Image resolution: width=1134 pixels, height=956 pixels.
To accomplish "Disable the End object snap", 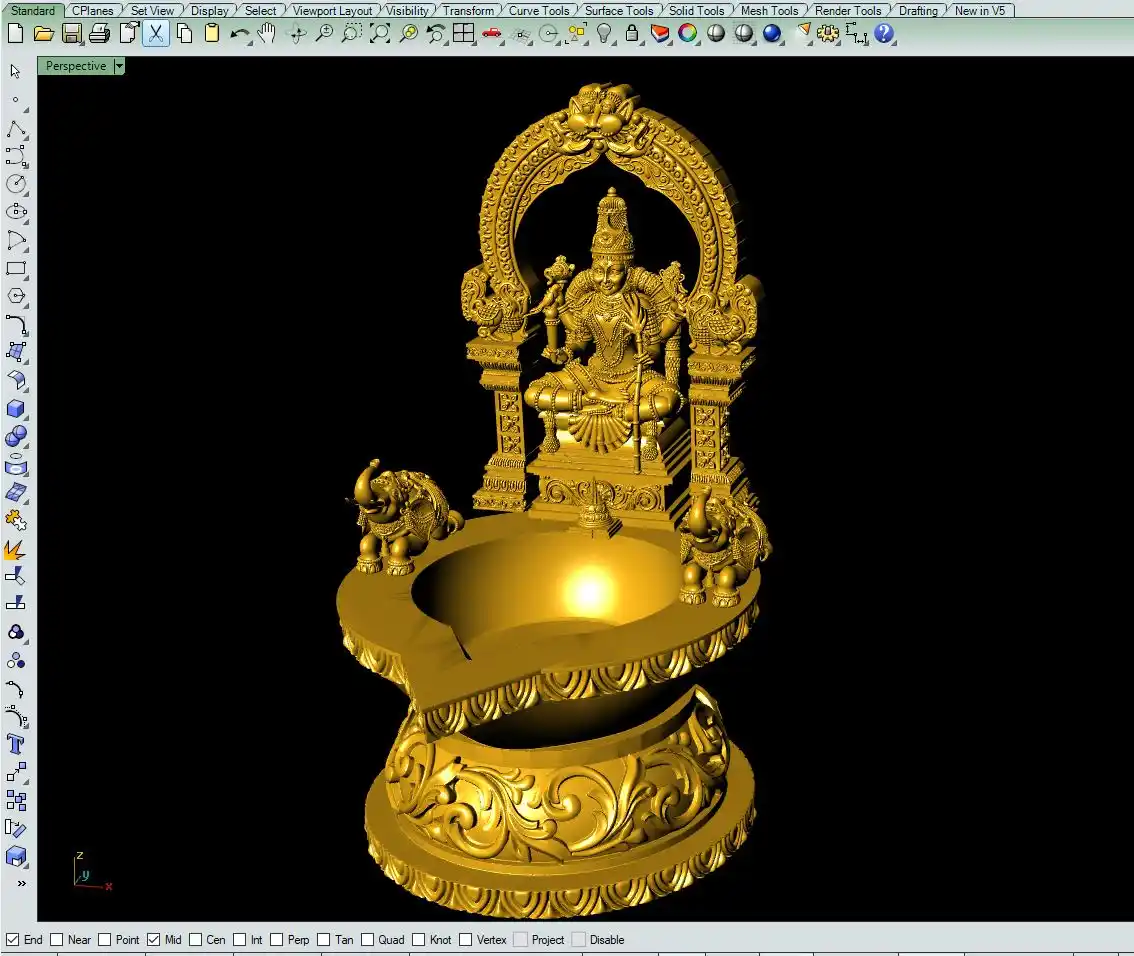I will coord(13,939).
